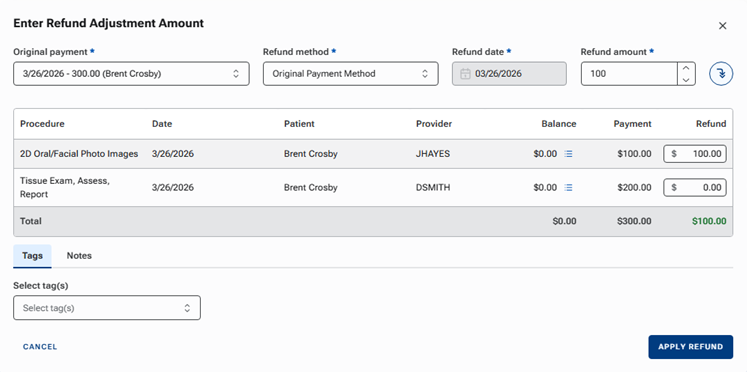Click the Date column header

point(162,124)
